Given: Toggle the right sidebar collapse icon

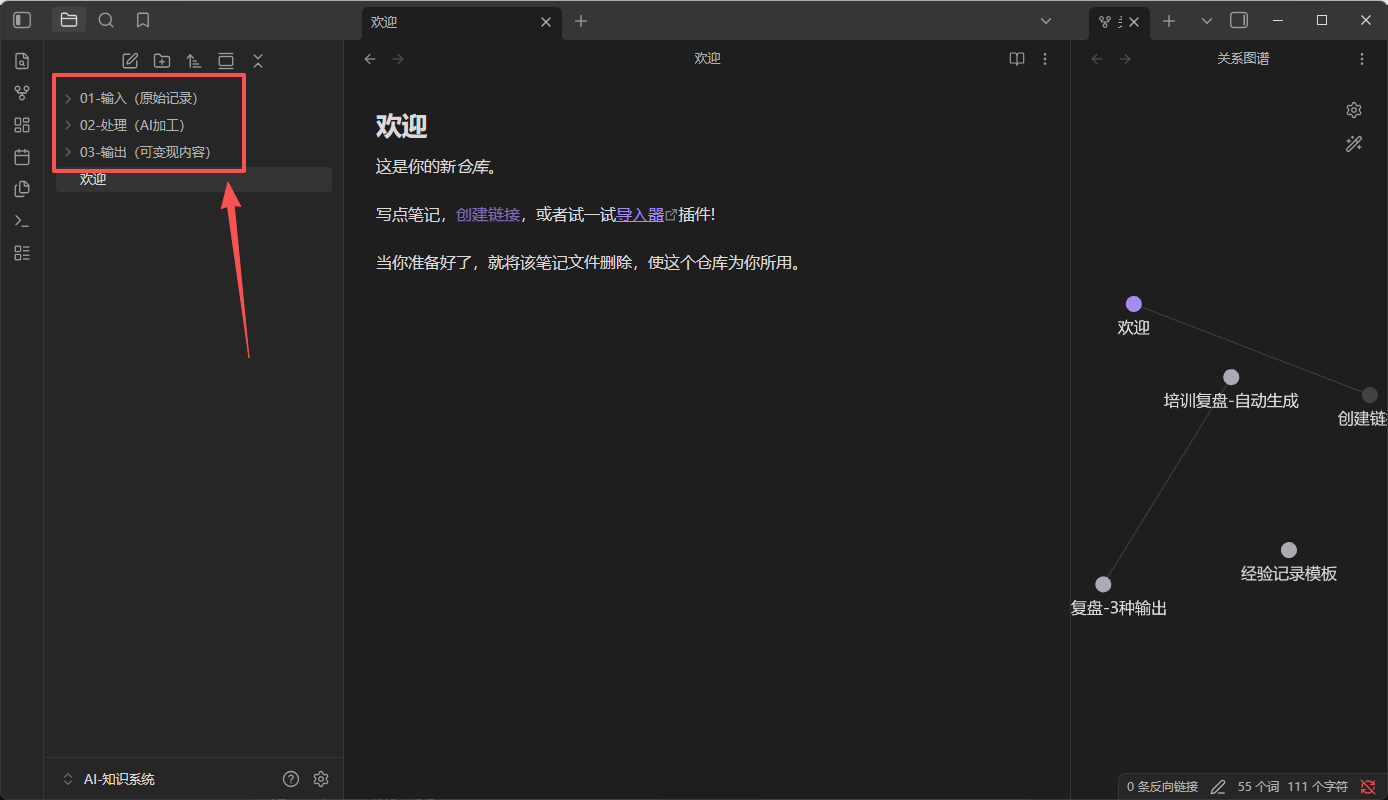Looking at the screenshot, I should click(x=1239, y=20).
